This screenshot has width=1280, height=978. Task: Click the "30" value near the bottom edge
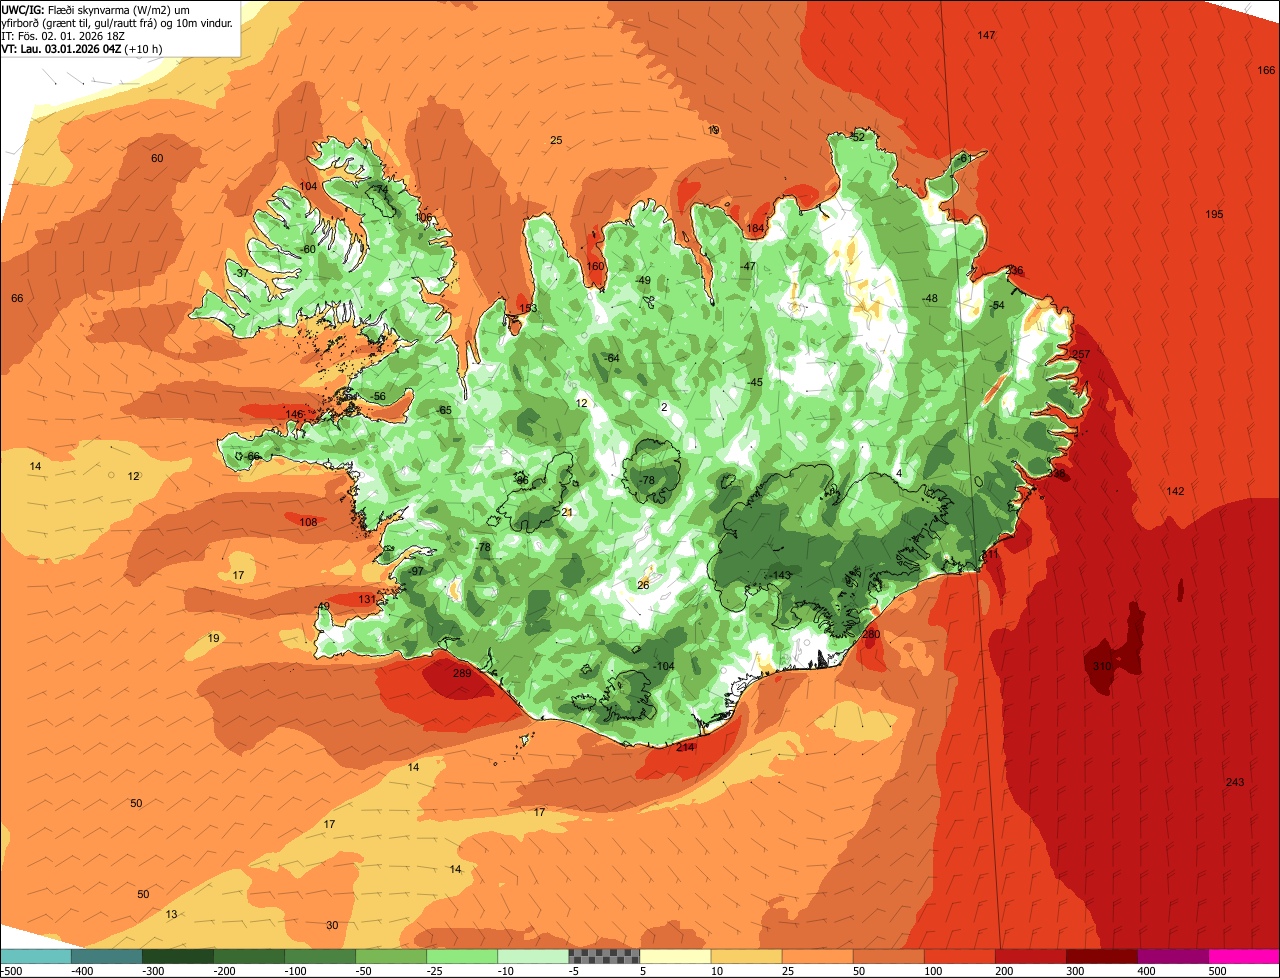click(332, 925)
